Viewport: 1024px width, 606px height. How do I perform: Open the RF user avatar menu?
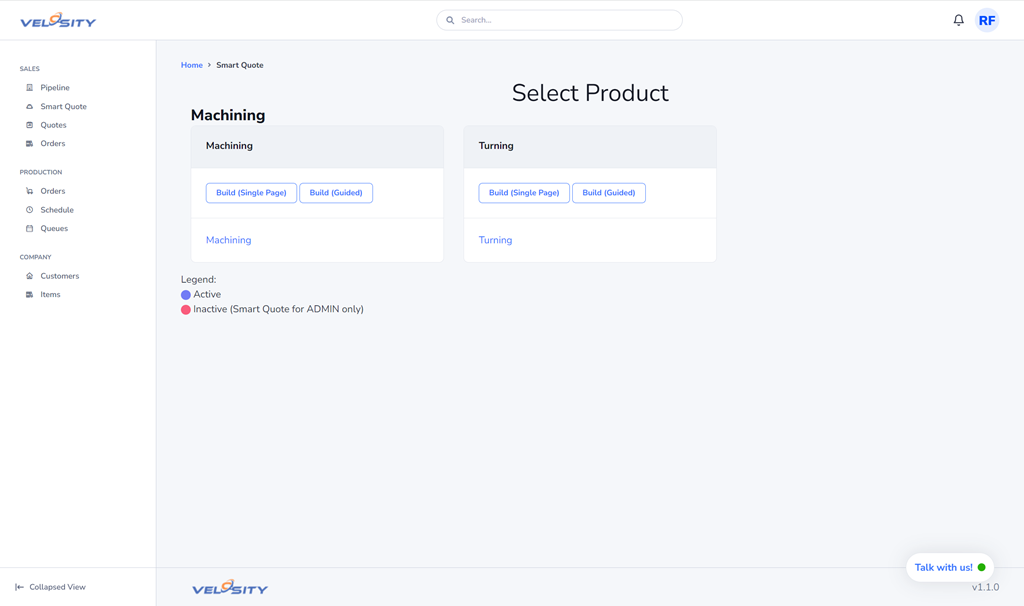coord(987,20)
